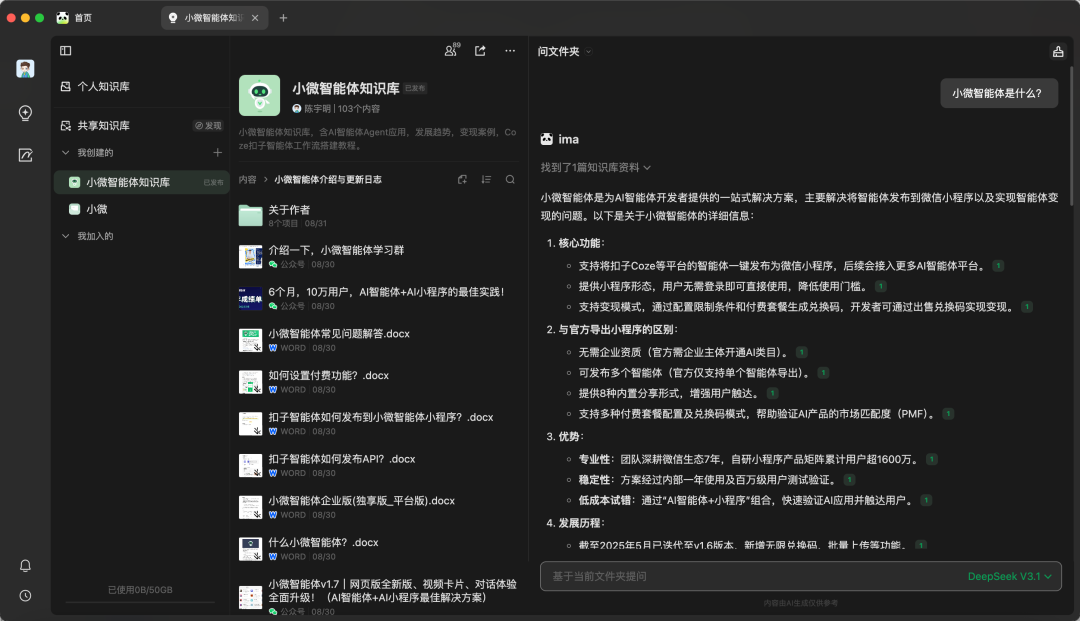Click thumbnail of 如何设置付费功能？.docx
This screenshot has width=1080, height=621.
[251, 382]
